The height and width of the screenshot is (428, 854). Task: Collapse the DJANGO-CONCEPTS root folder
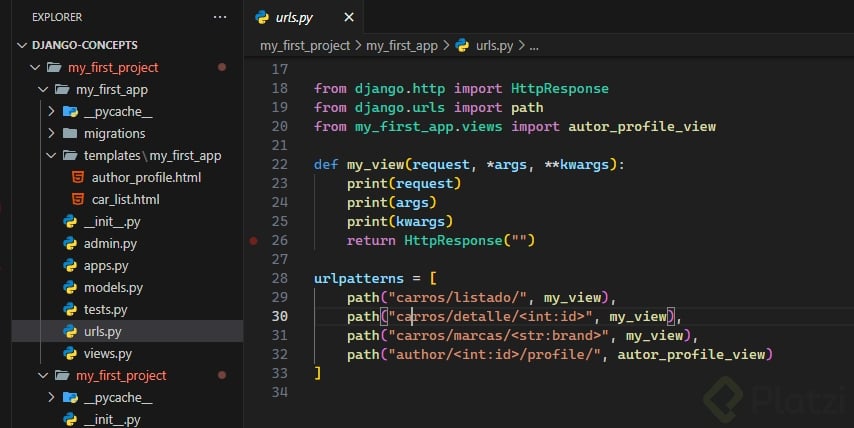click(22, 45)
